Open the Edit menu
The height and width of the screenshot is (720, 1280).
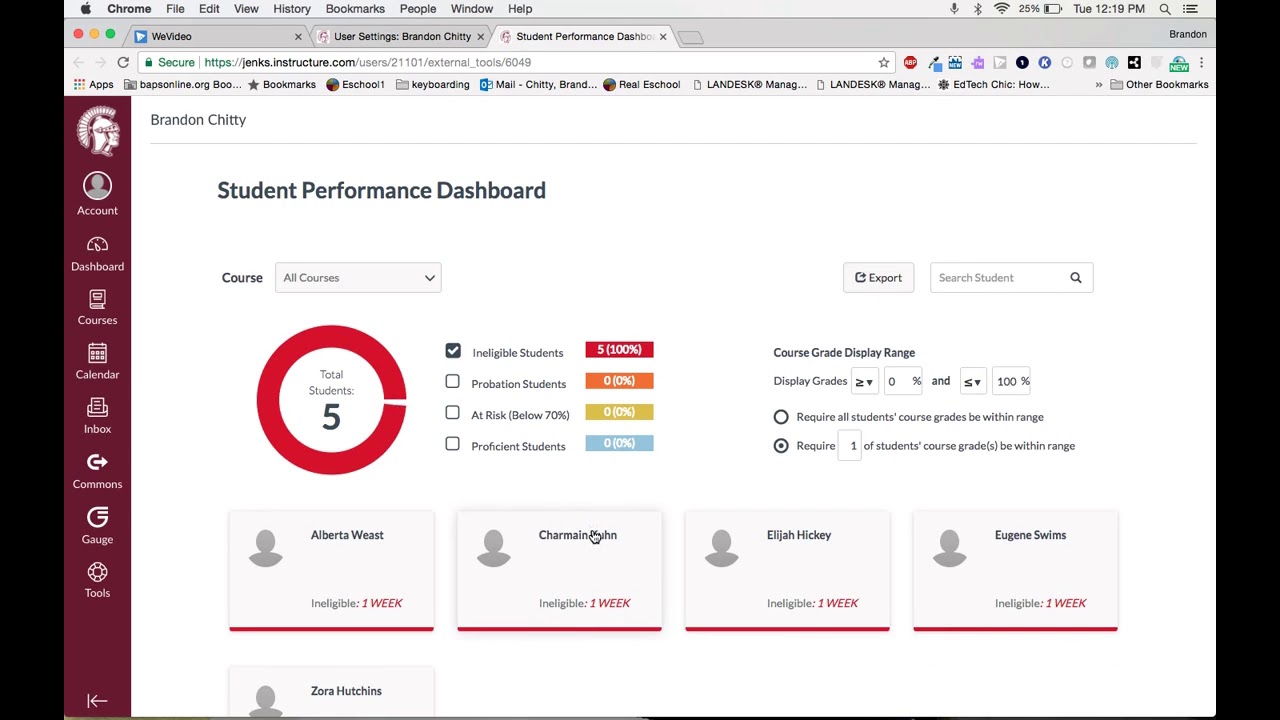209,9
